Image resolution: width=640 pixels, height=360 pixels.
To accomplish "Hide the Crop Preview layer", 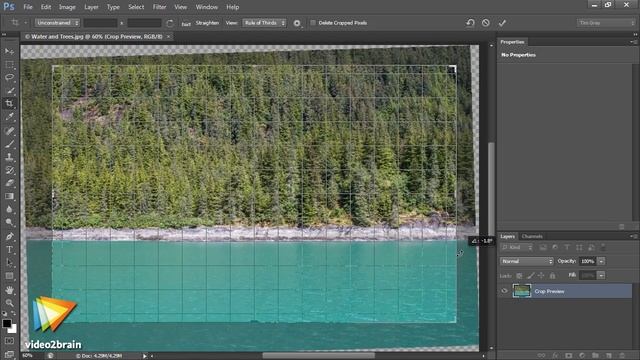I will pos(504,291).
